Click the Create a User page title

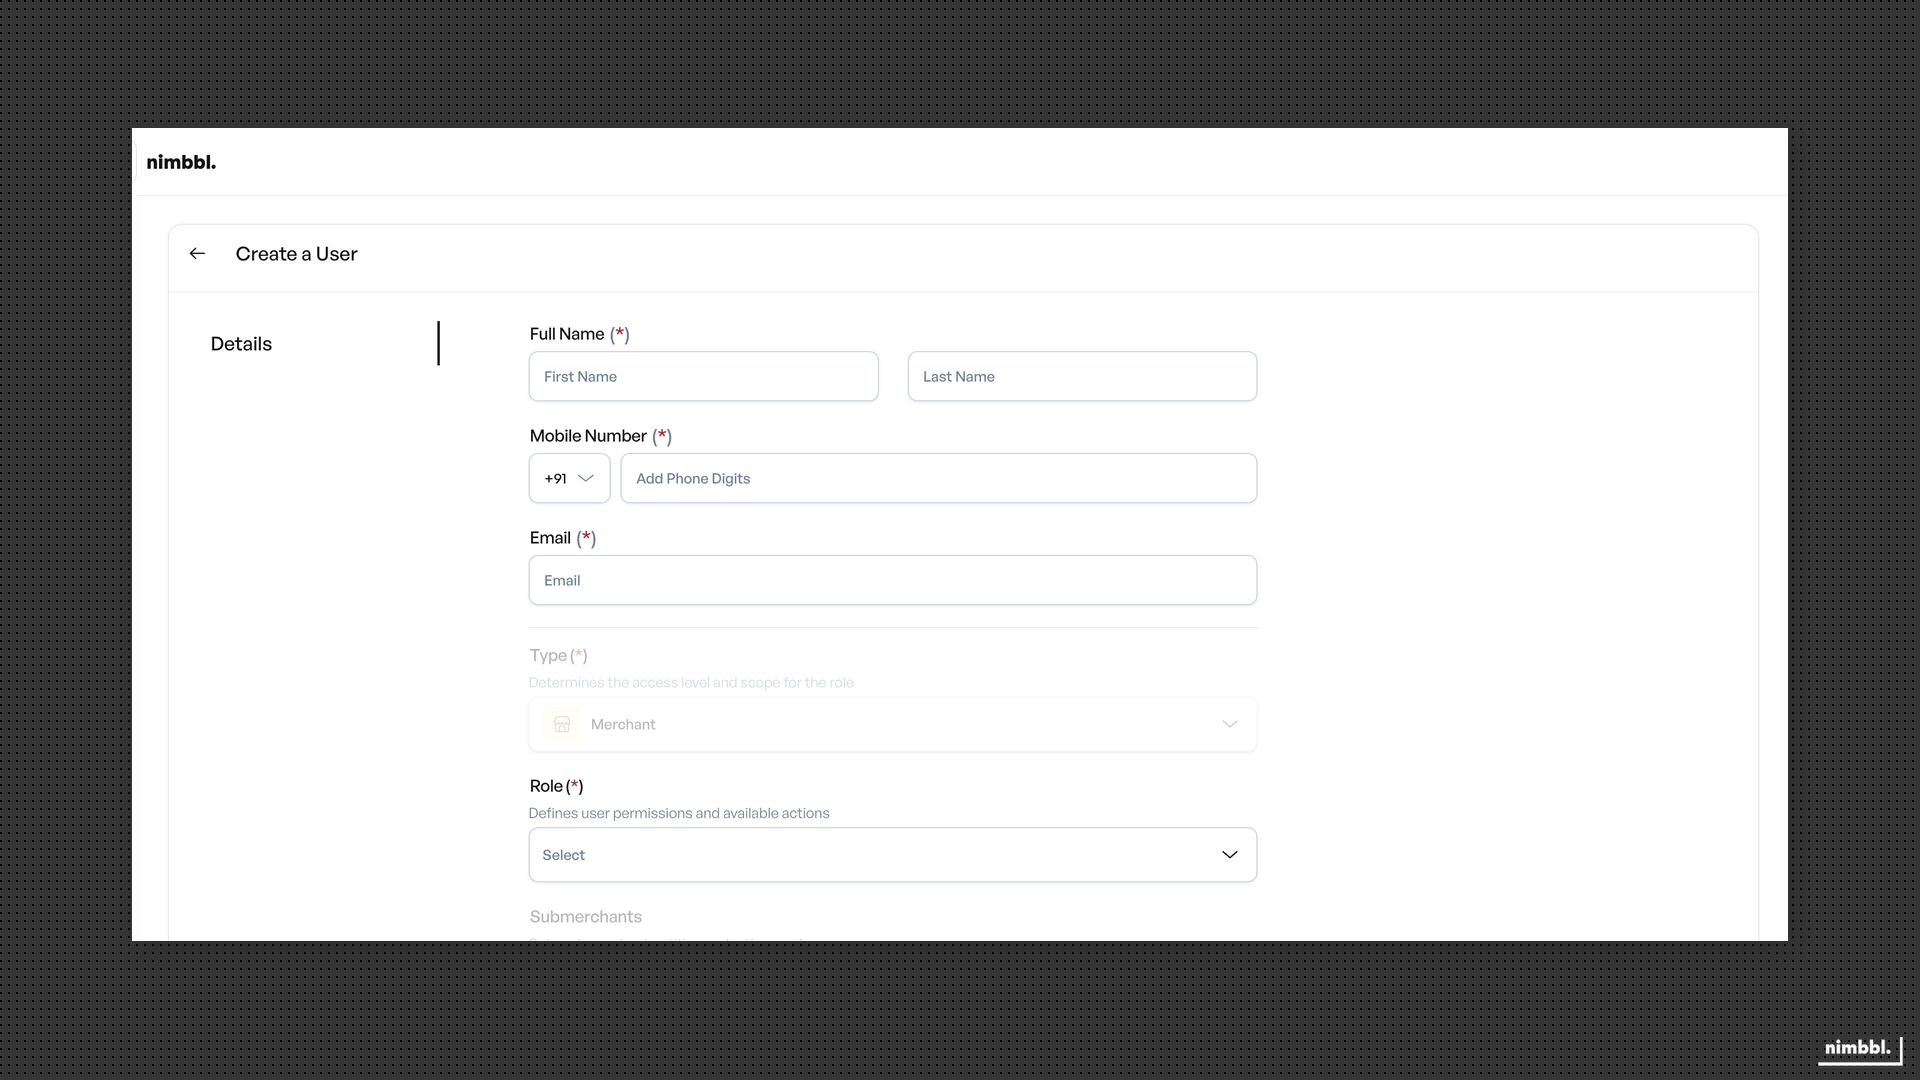[x=296, y=253]
